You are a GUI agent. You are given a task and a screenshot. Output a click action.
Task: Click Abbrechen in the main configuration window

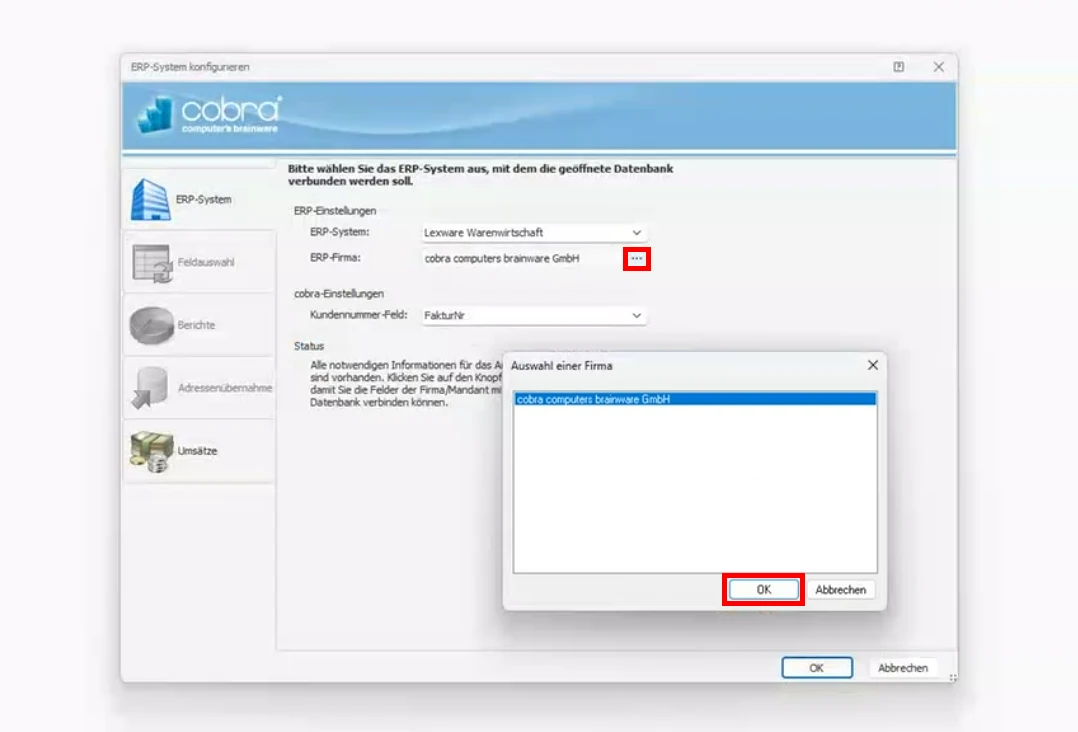point(903,667)
